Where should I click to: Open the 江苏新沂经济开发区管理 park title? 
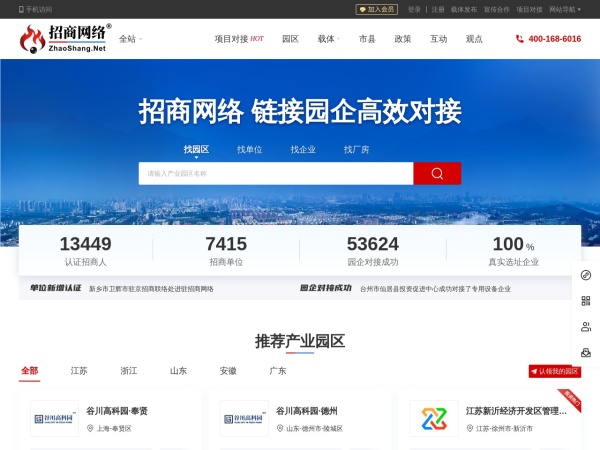[x=516, y=411]
